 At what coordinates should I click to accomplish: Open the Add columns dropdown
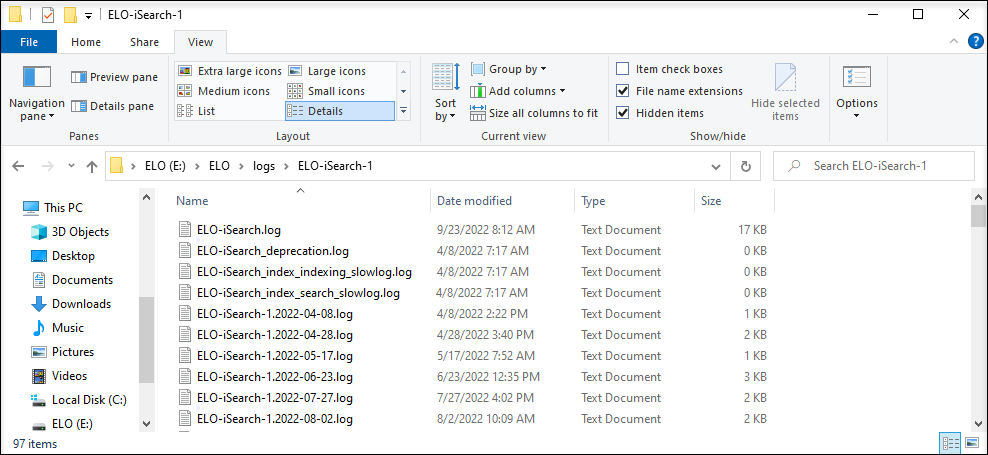click(x=518, y=91)
